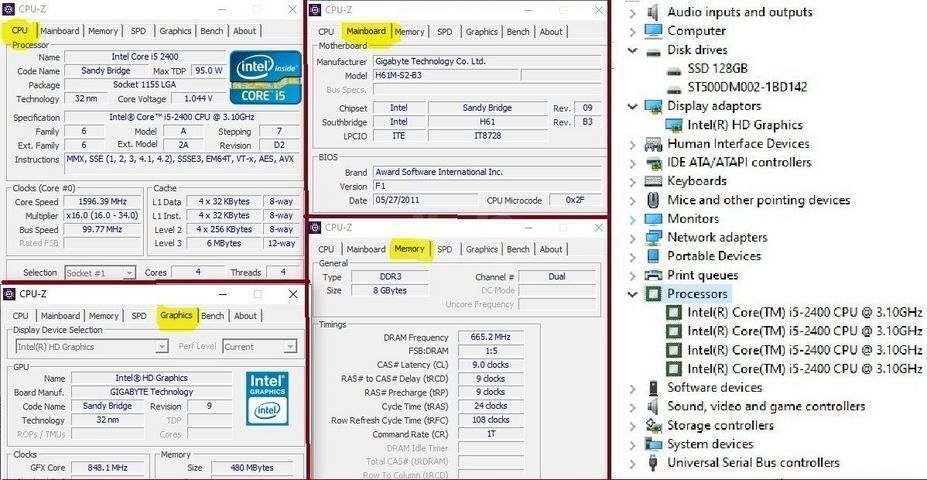Viewport: 927px width, 480px height.
Task: Click the Processors category chip icon
Action: [x=653, y=293]
